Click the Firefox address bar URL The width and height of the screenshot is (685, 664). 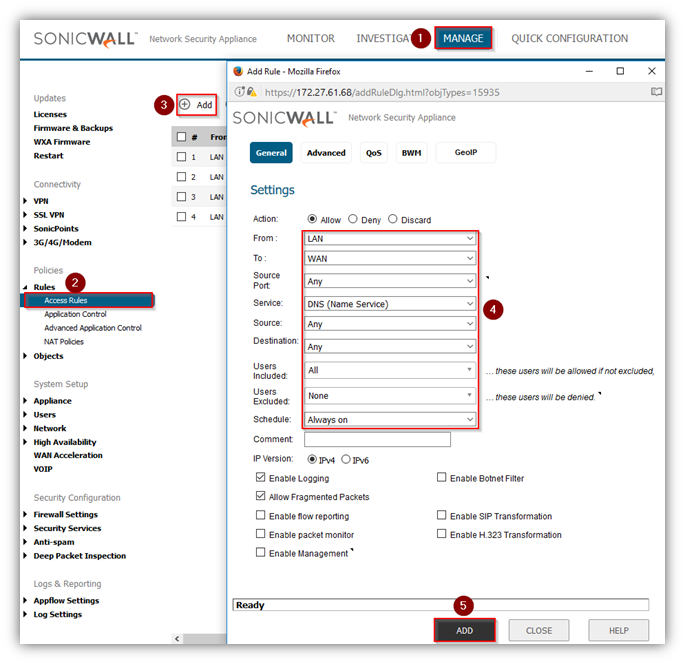382,92
